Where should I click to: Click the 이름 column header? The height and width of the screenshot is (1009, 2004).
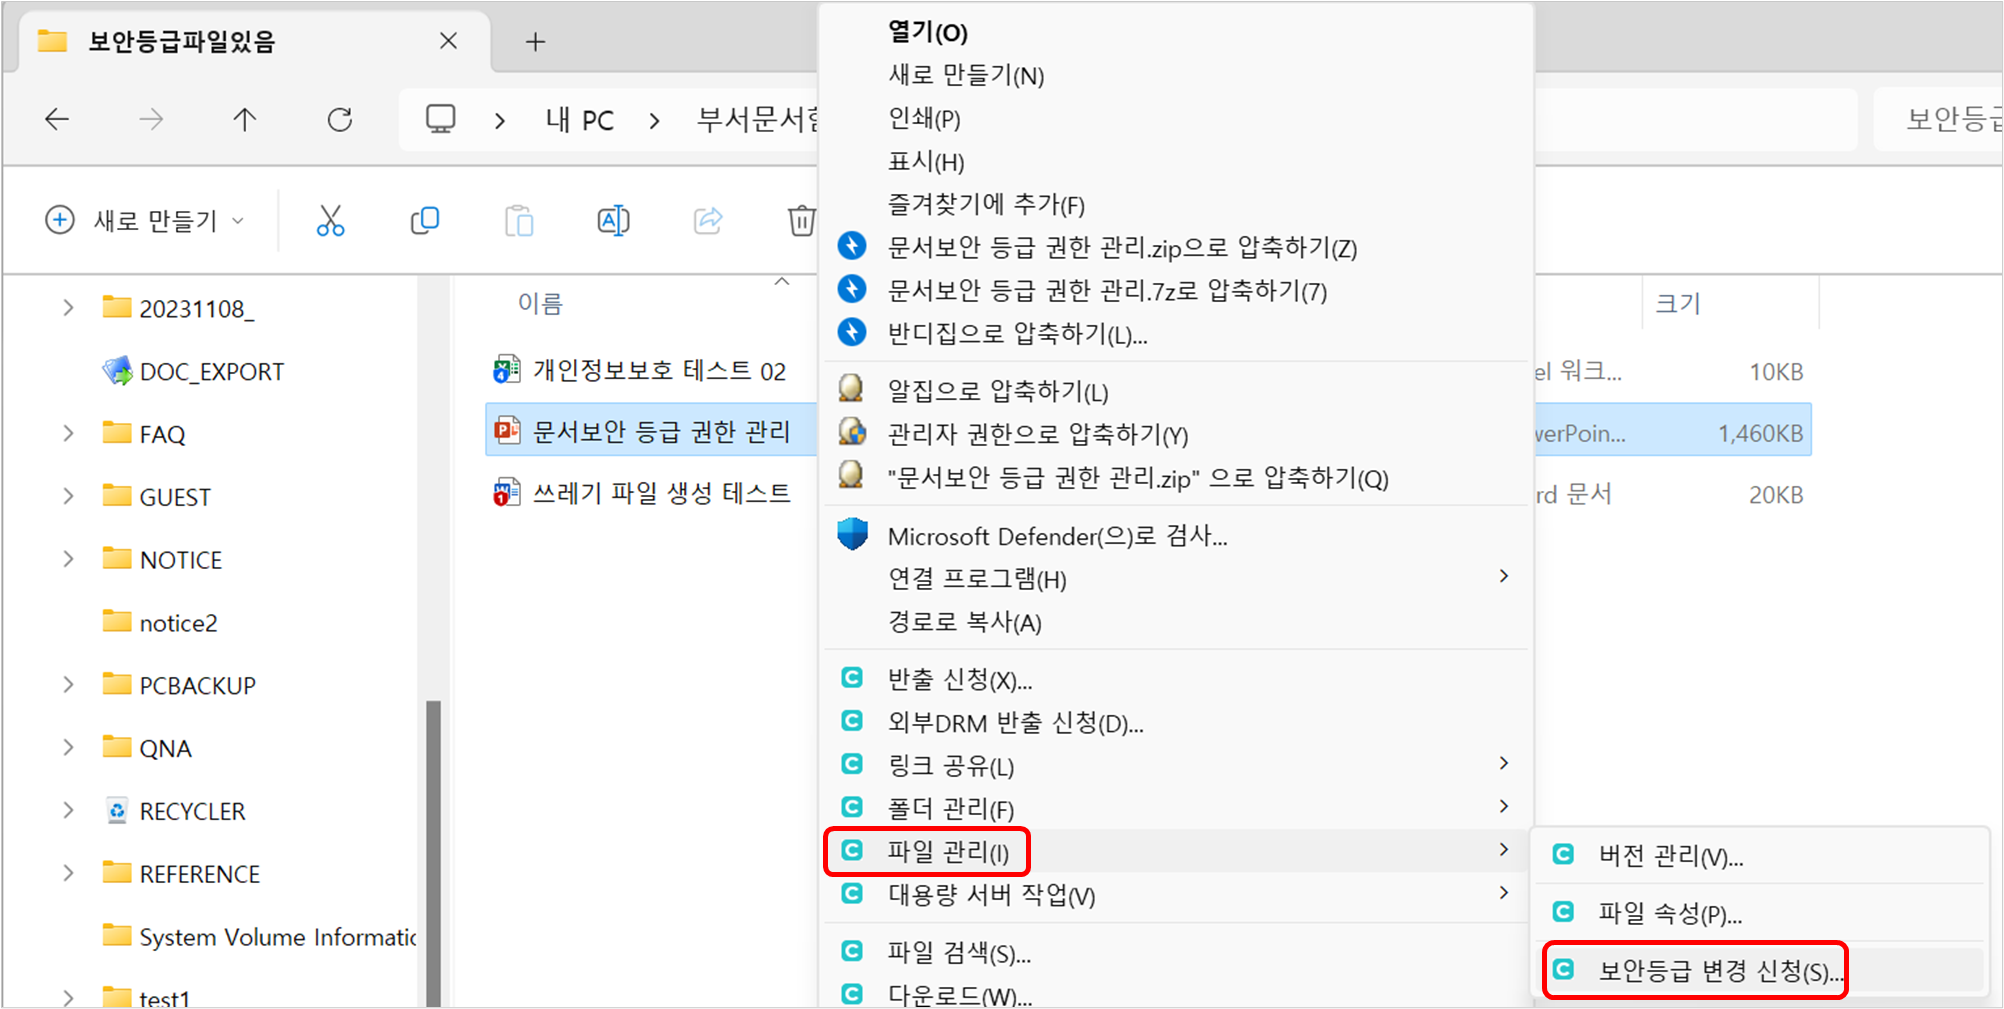pos(540,303)
